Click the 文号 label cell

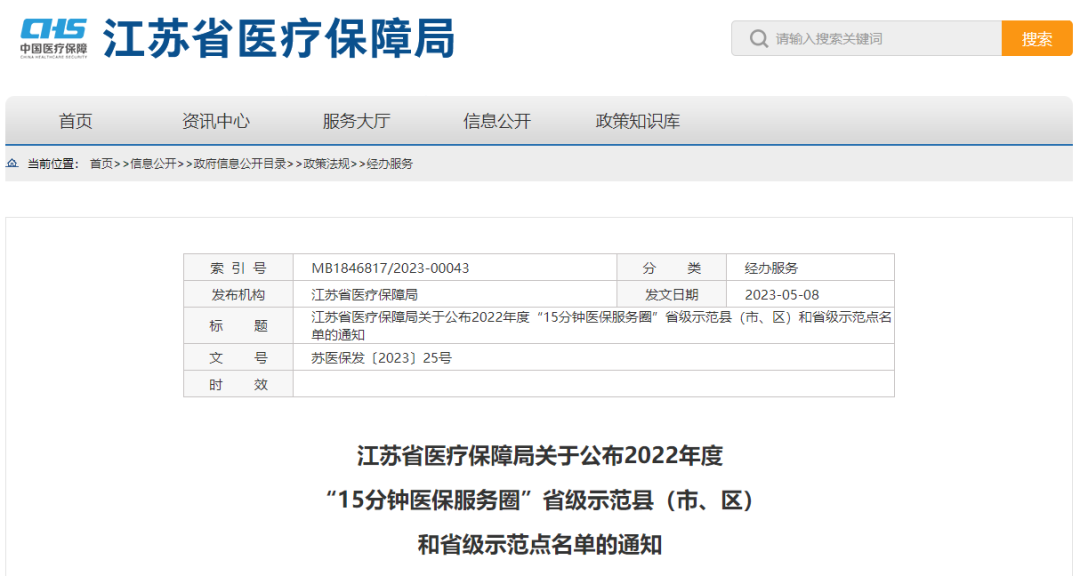coord(238,358)
